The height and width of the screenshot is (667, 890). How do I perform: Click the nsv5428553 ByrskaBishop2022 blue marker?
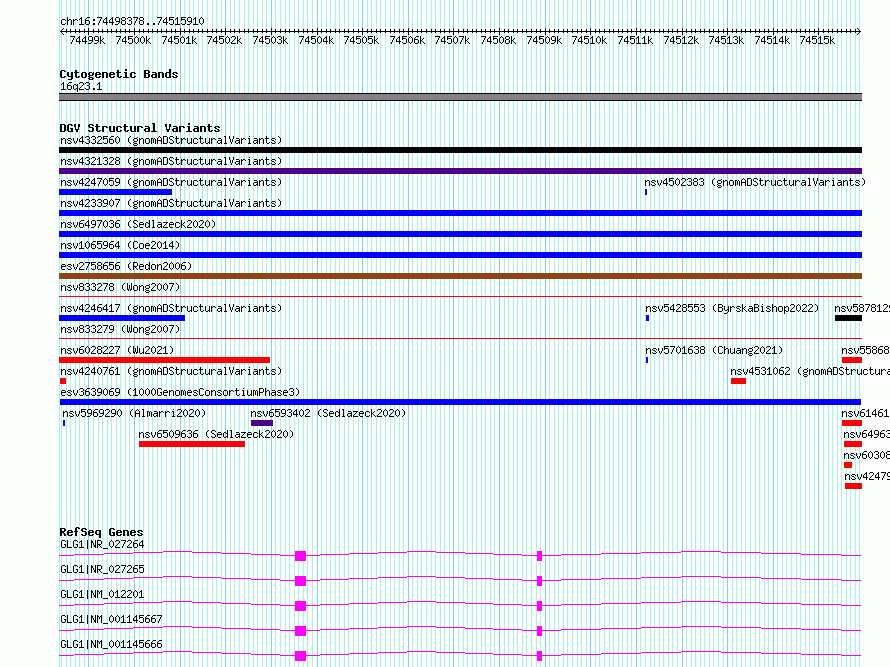tap(647, 318)
